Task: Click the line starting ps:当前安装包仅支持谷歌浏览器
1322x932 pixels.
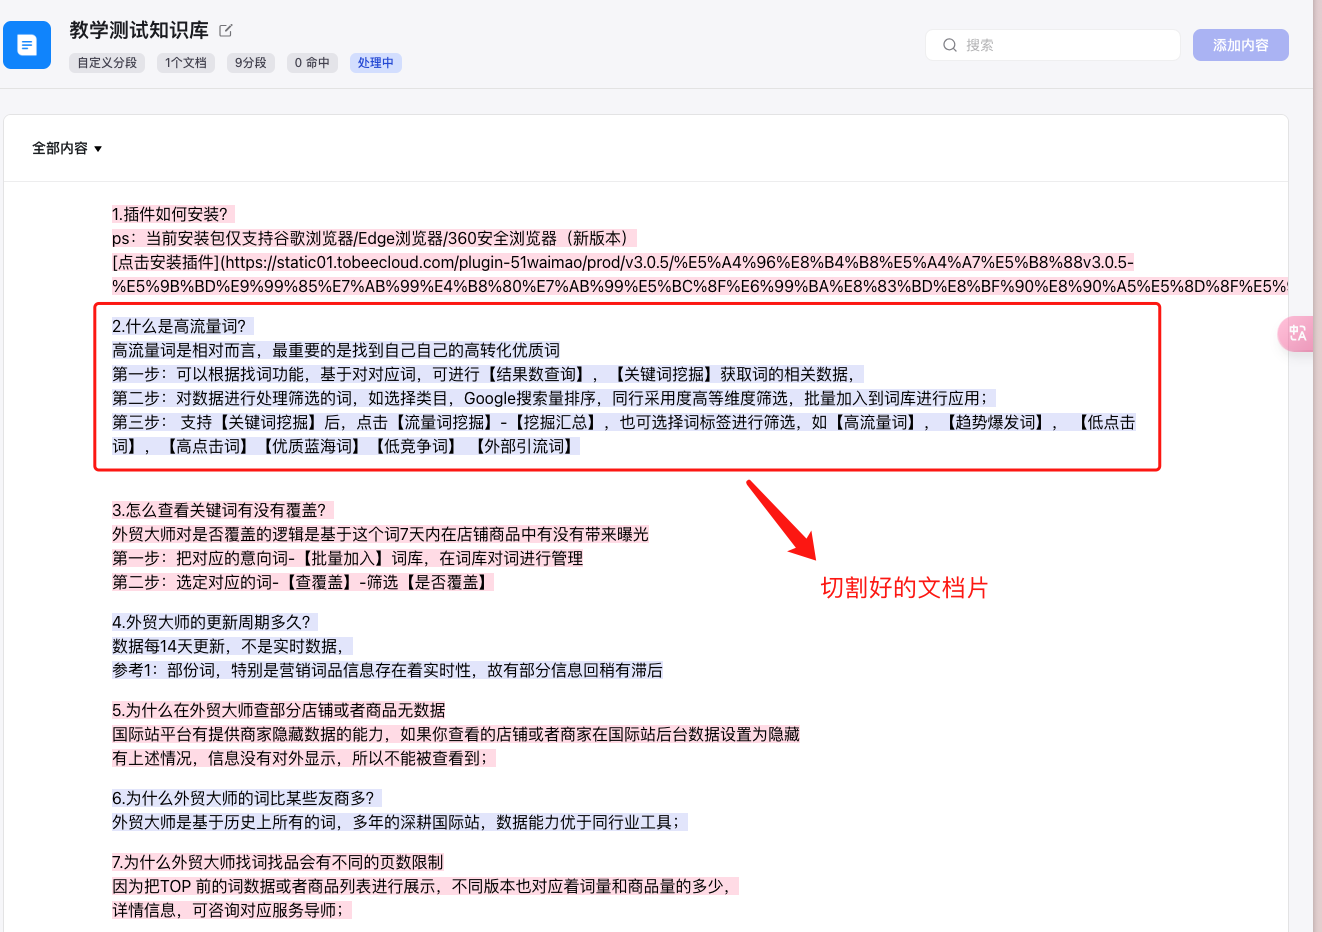Action: click(x=374, y=238)
